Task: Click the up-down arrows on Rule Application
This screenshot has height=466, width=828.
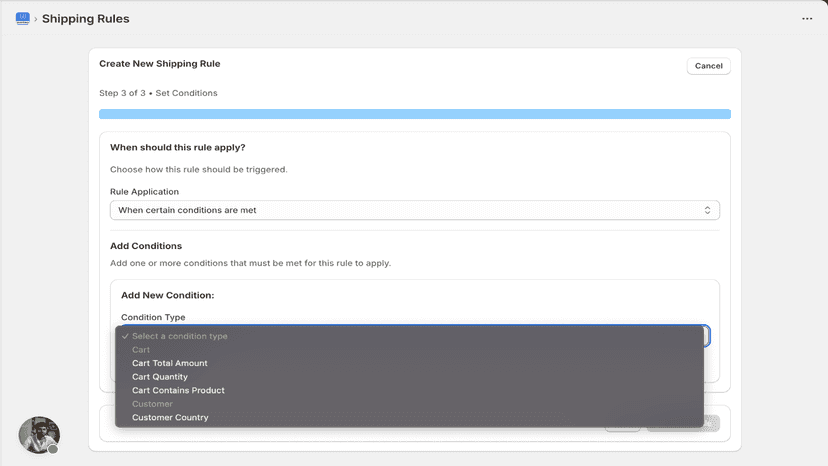Action: 707,210
